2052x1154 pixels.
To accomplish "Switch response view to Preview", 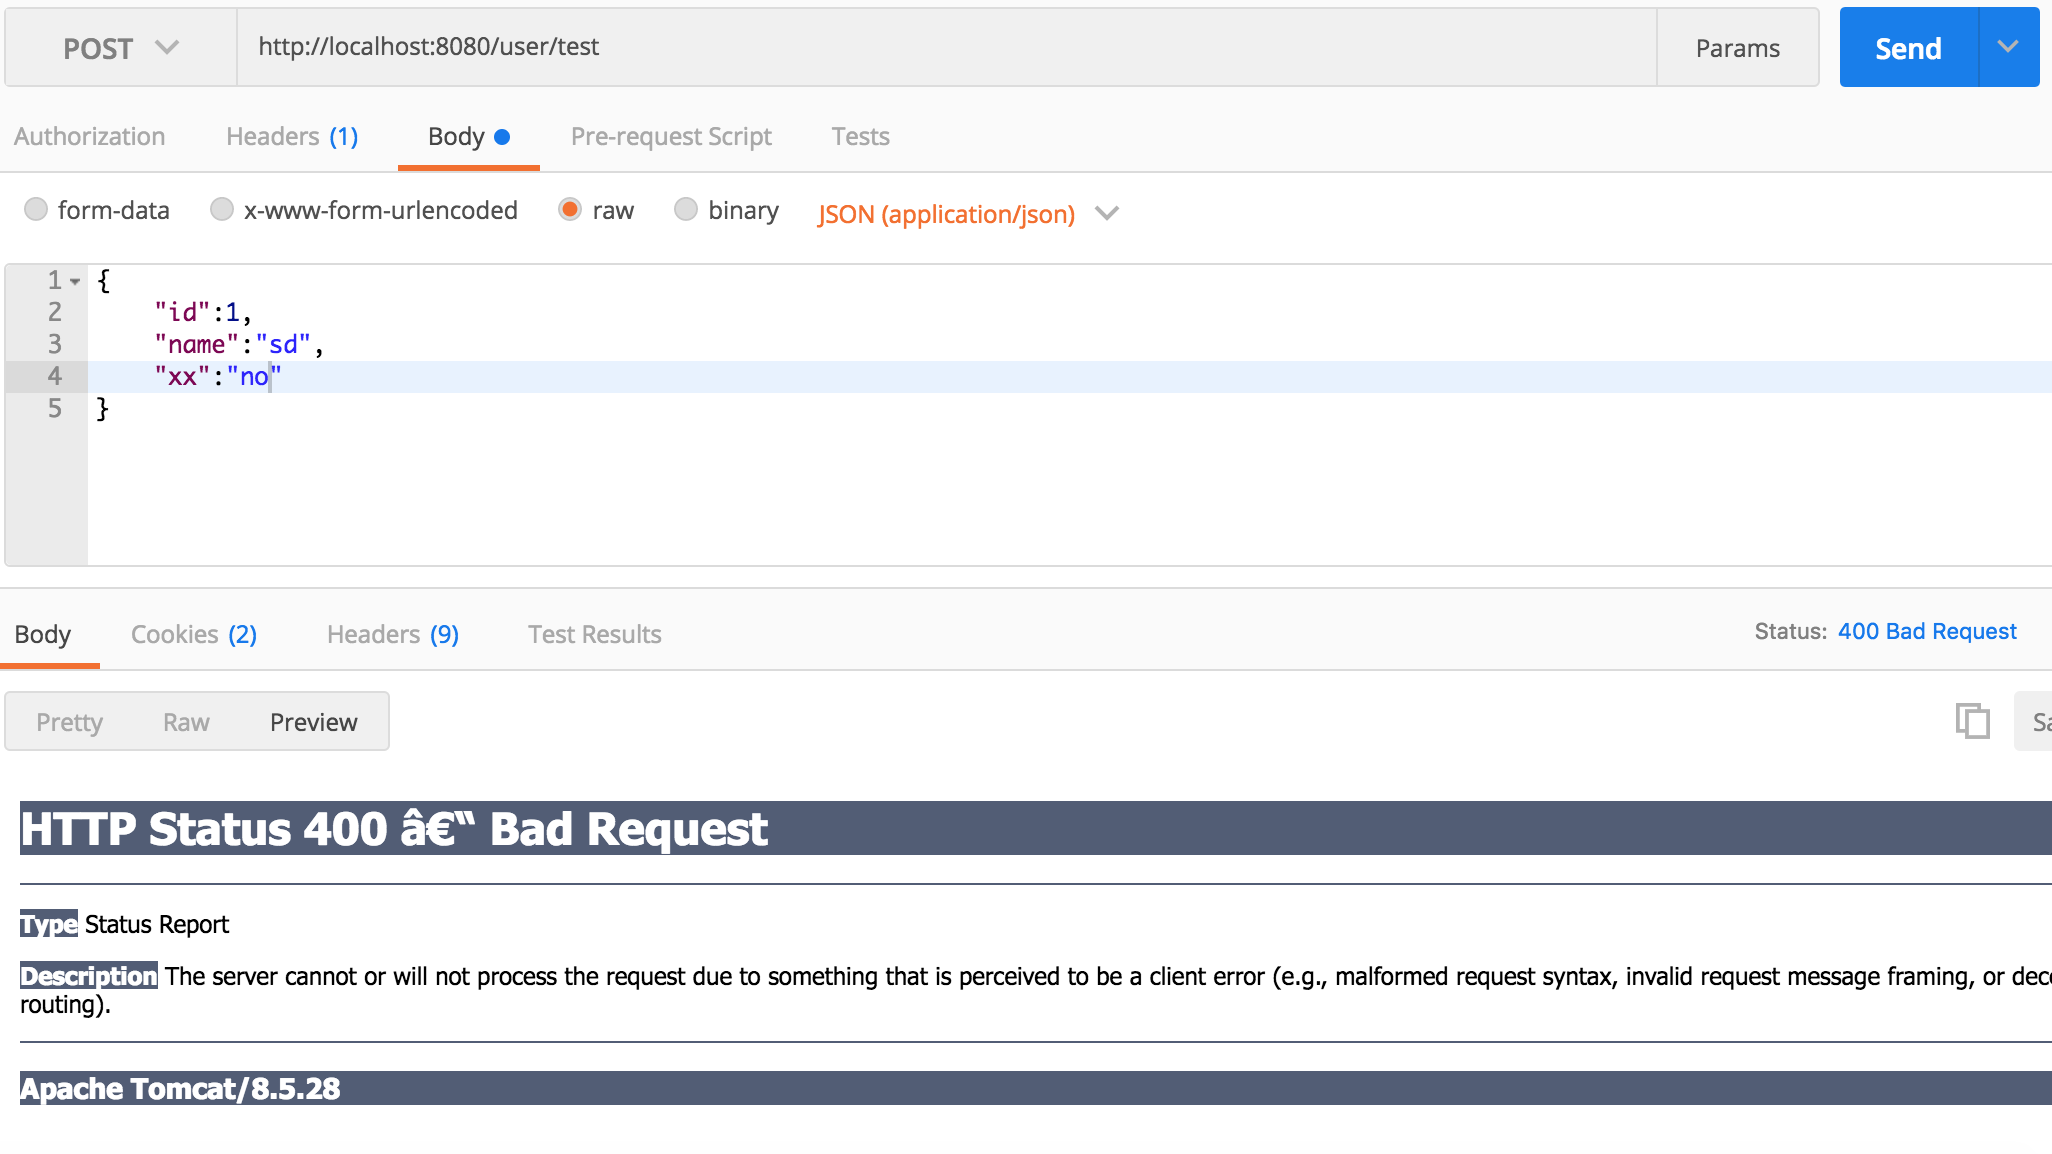I will [x=313, y=722].
